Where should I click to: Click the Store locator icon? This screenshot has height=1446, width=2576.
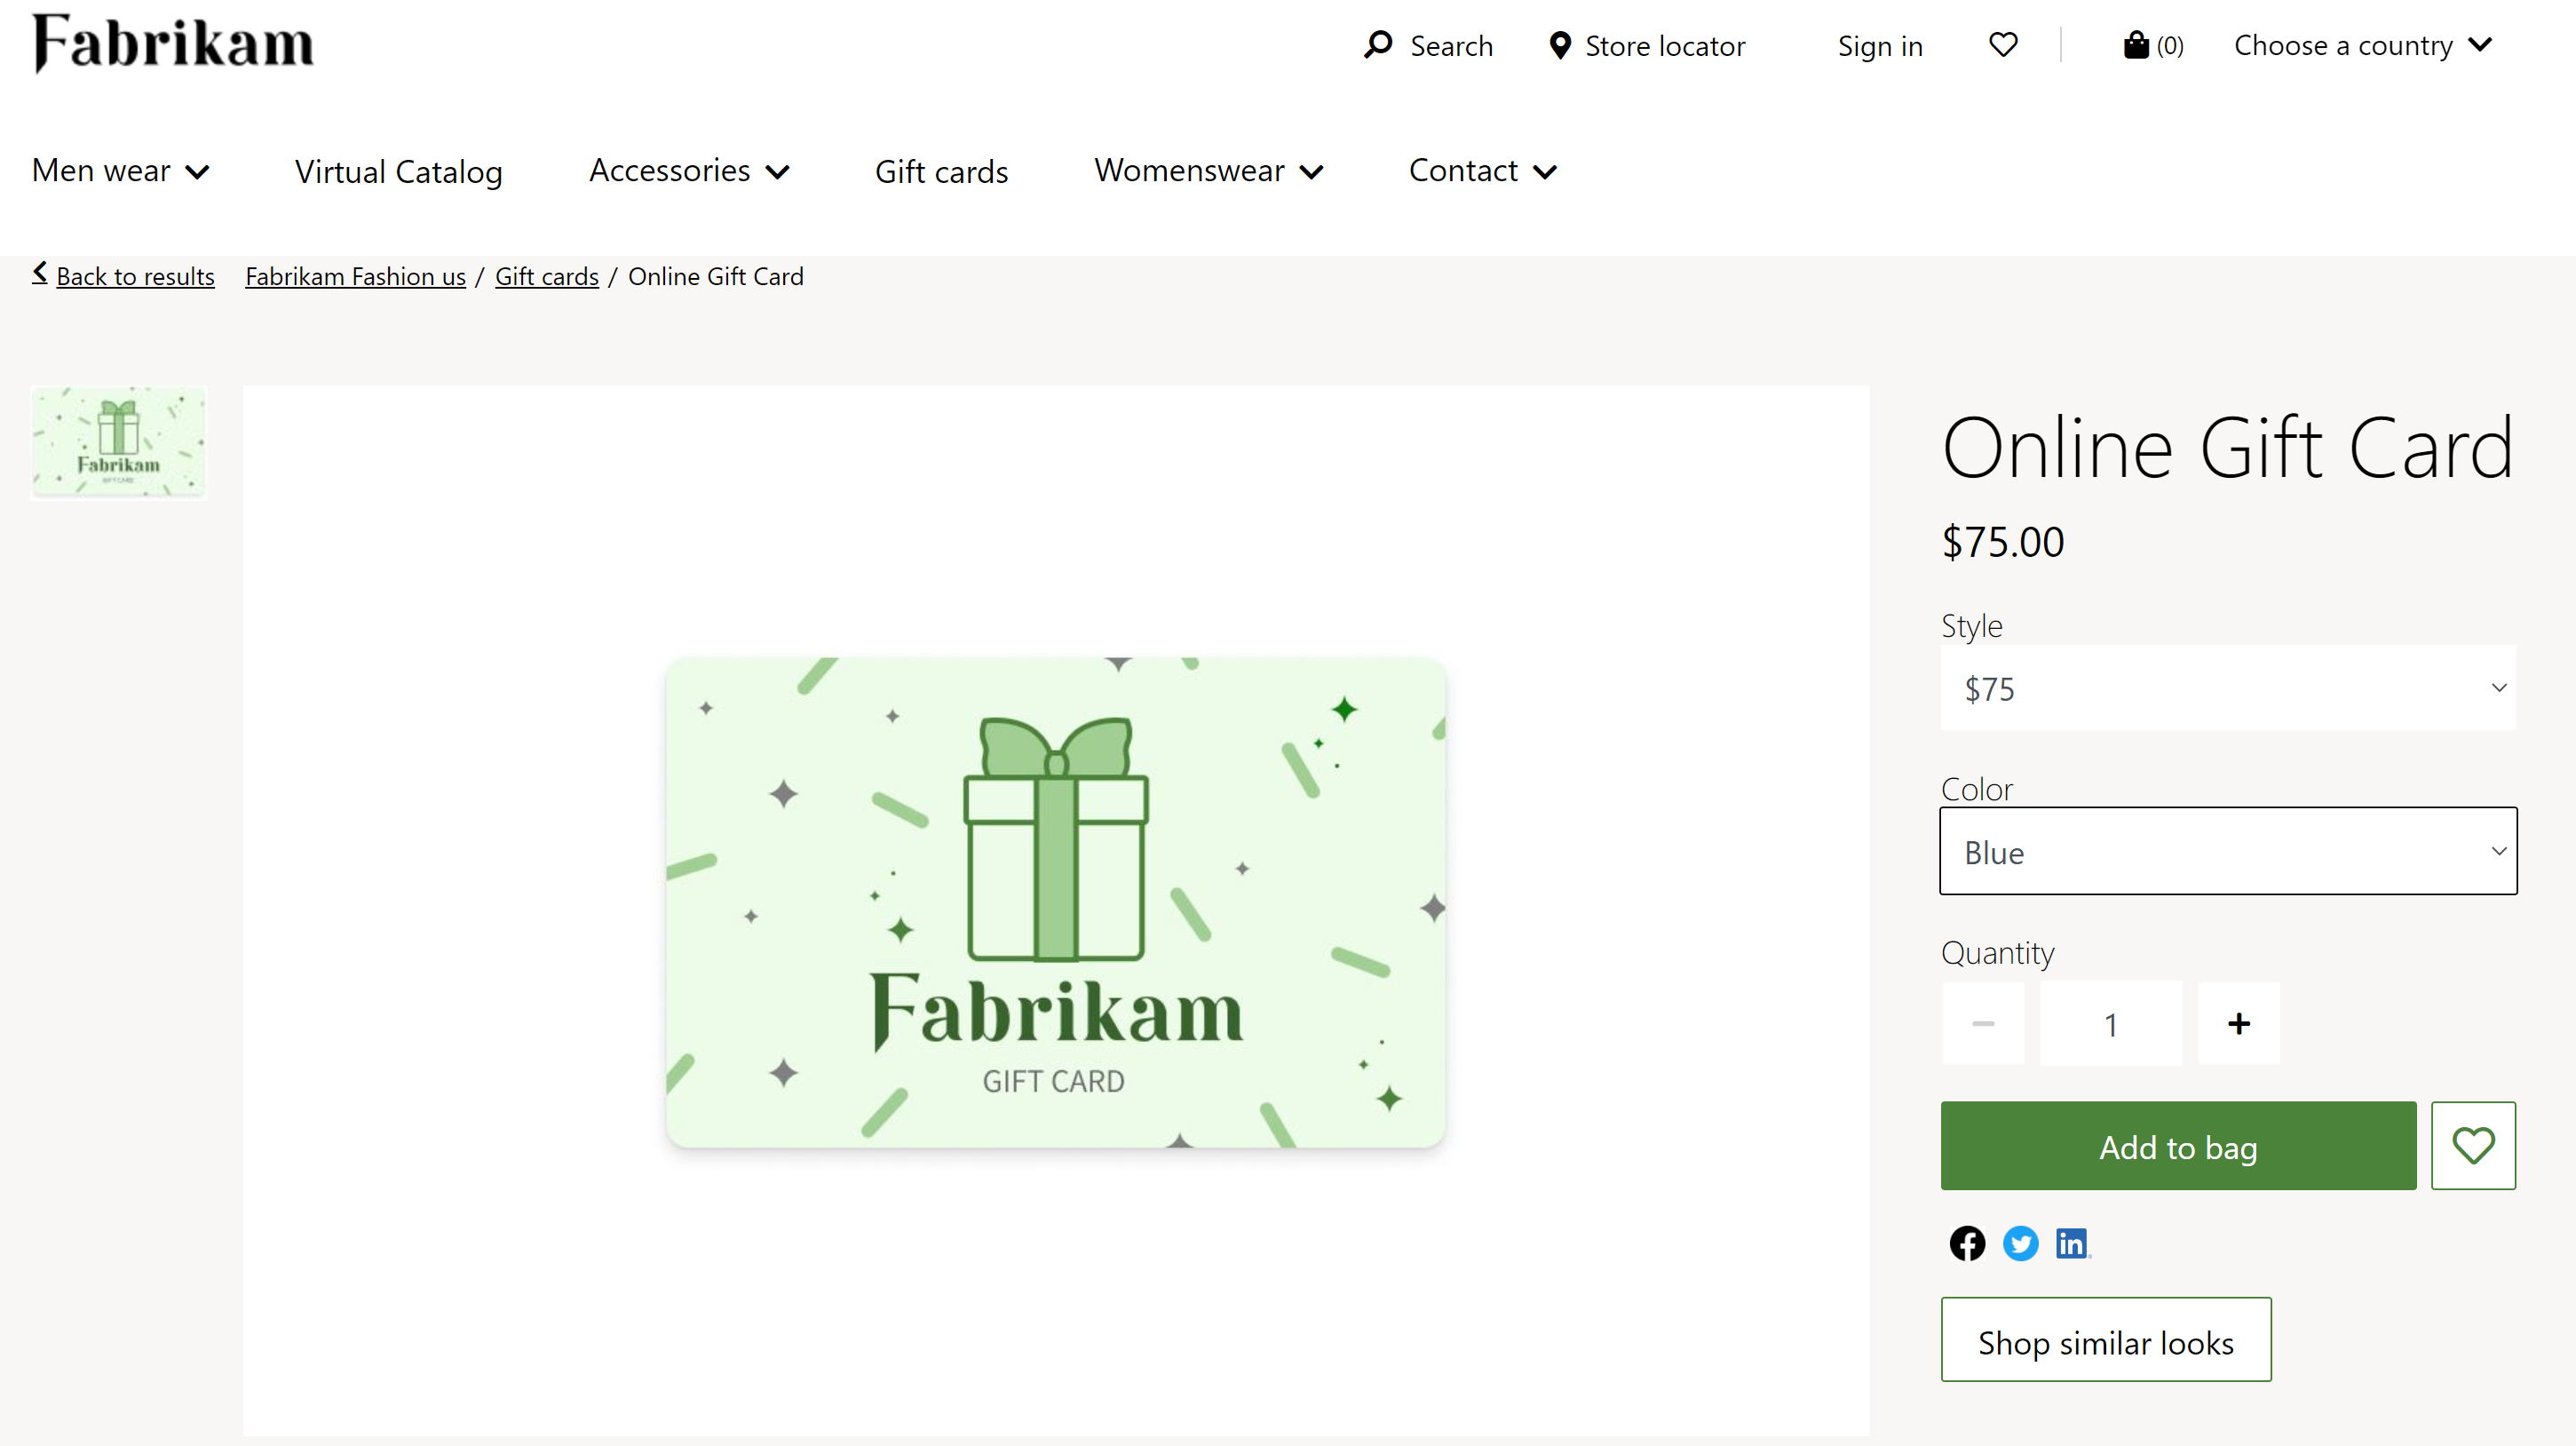click(x=1553, y=44)
